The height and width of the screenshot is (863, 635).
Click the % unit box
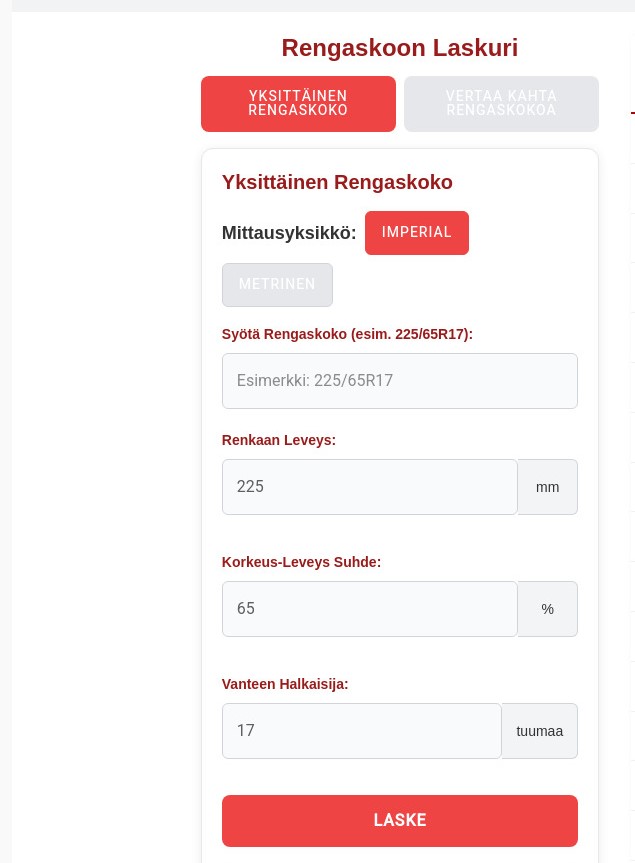tap(547, 609)
